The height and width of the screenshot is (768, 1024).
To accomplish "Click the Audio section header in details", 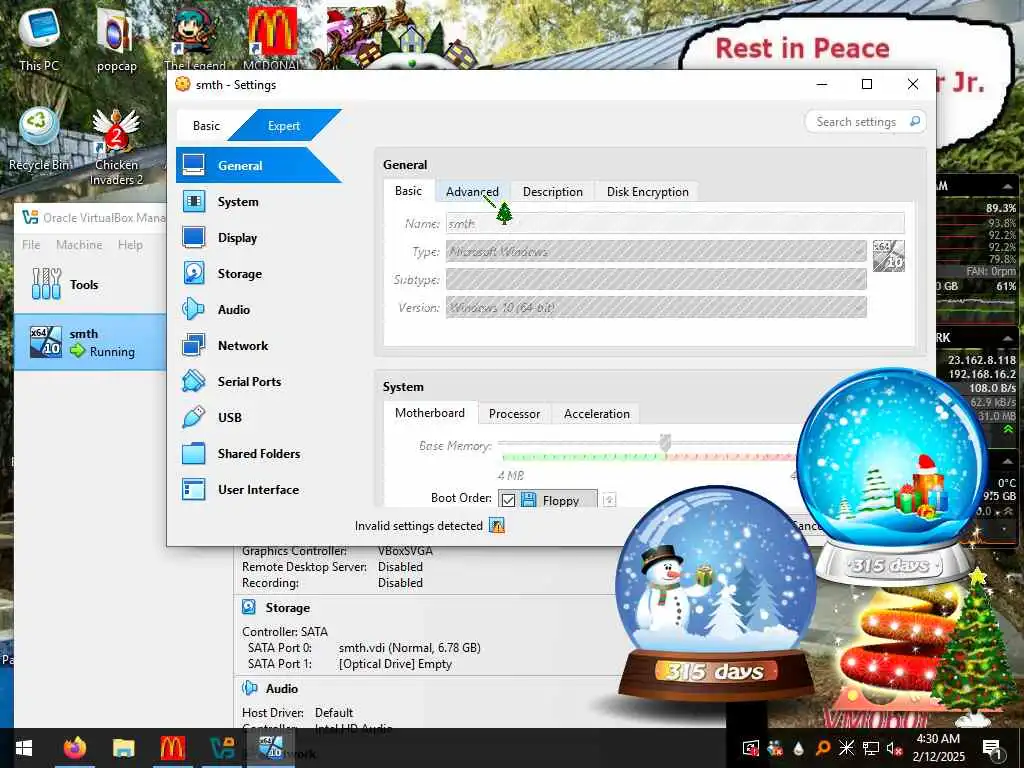I will [281, 688].
